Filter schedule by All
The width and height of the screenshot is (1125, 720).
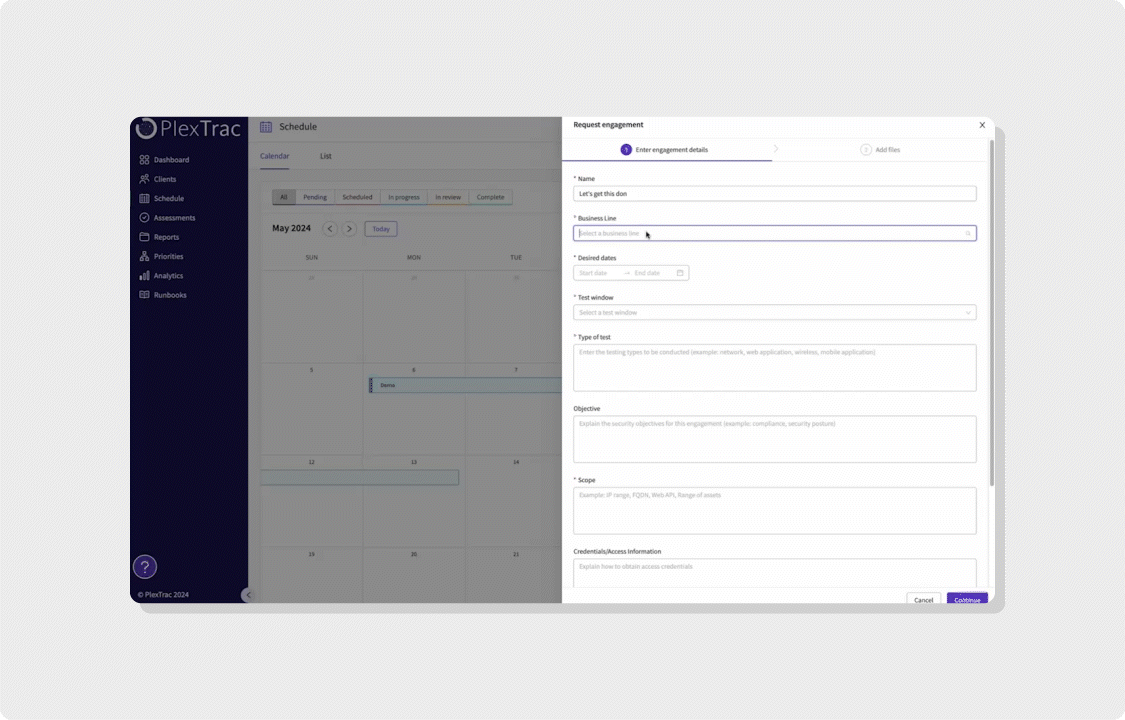click(284, 197)
